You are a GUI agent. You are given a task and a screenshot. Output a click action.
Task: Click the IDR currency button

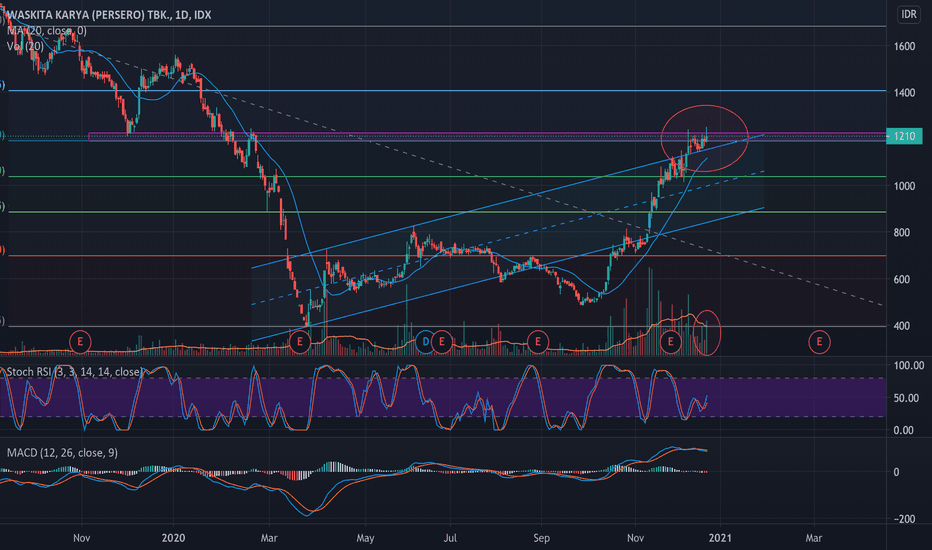coord(908,14)
